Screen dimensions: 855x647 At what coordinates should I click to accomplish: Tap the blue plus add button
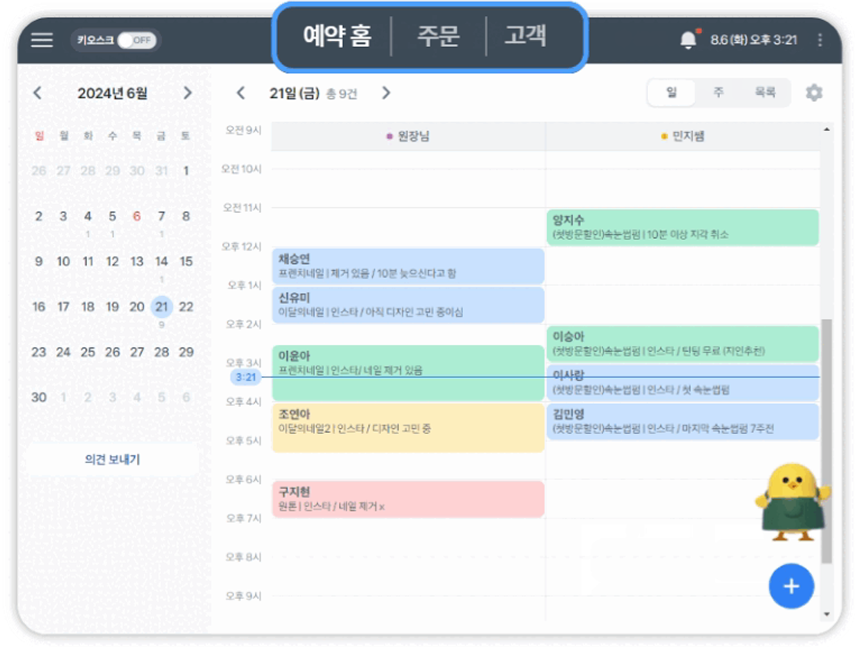790,586
